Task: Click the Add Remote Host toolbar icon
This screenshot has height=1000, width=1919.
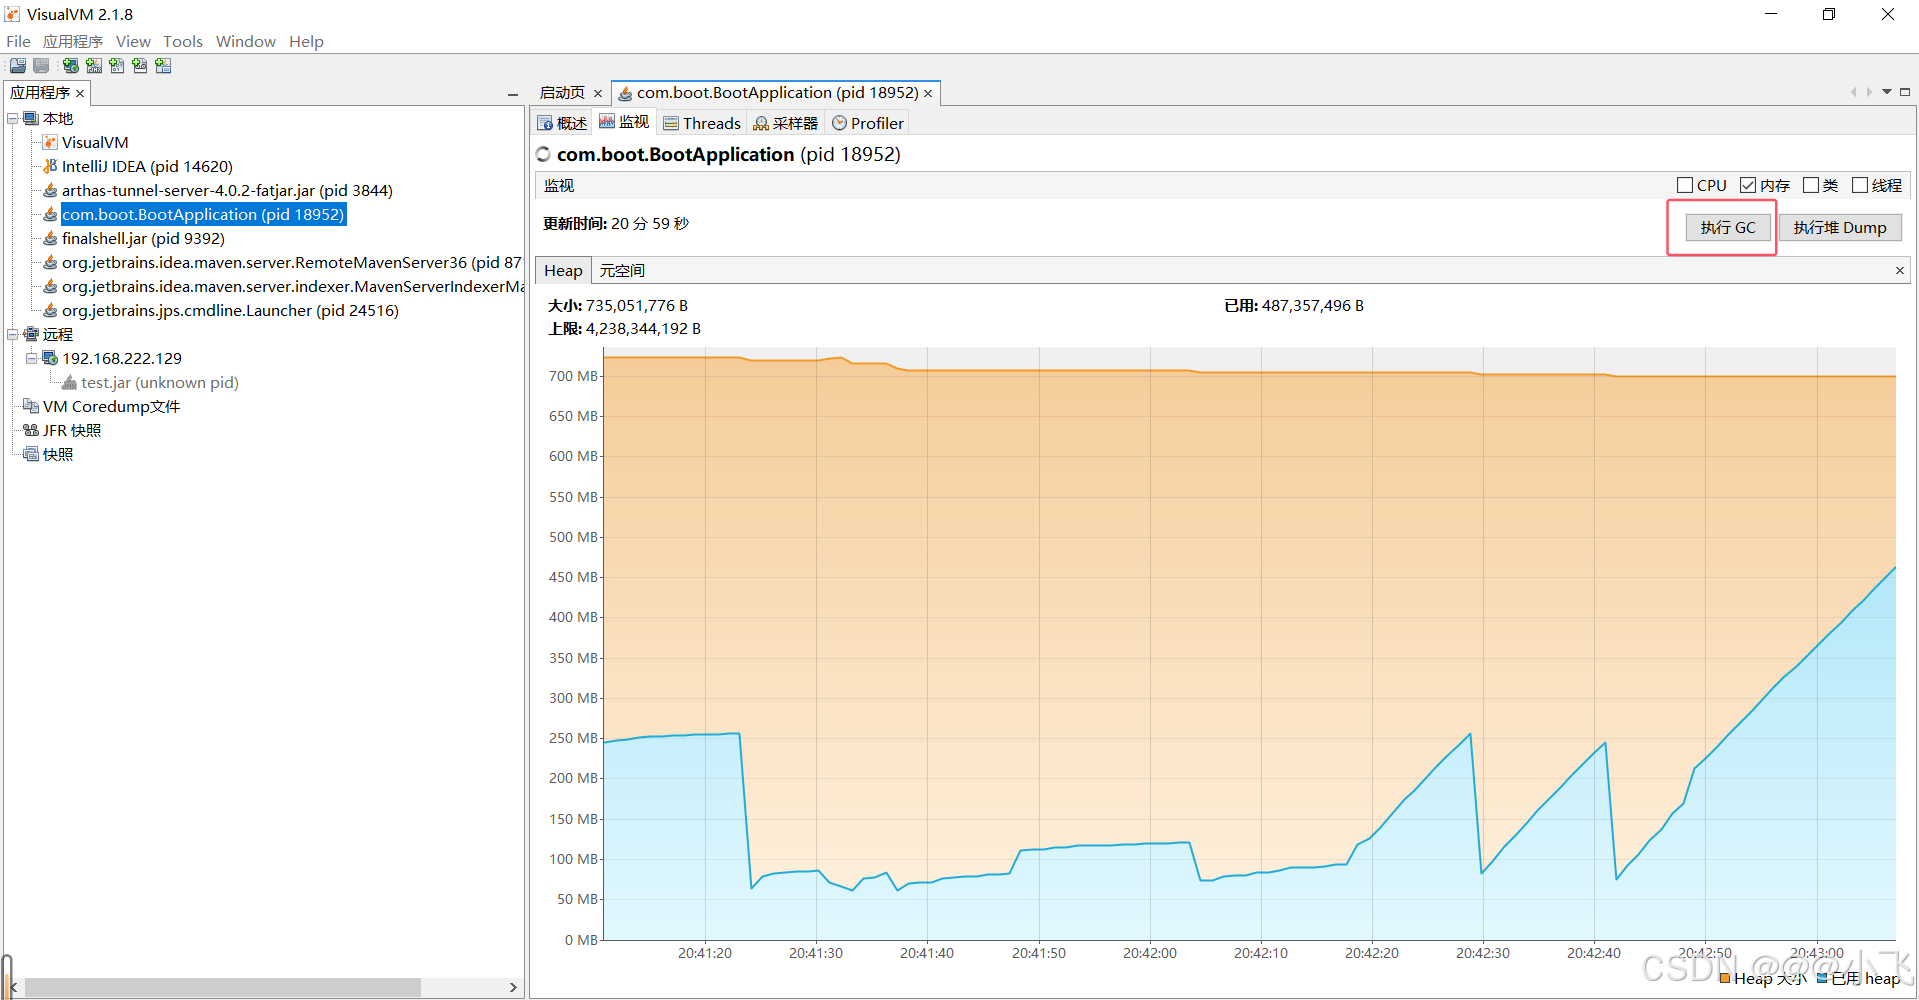Action: (x=70, y=66)
